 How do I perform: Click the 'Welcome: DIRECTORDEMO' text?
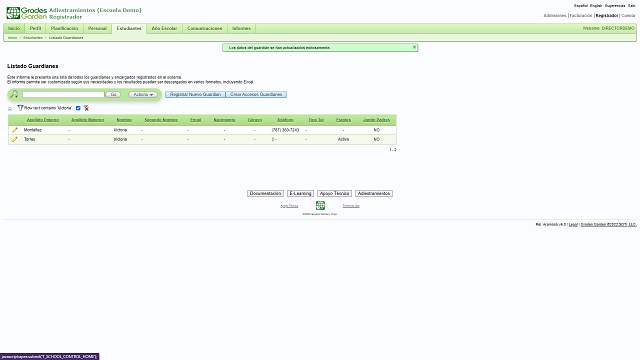click(609, 28)
